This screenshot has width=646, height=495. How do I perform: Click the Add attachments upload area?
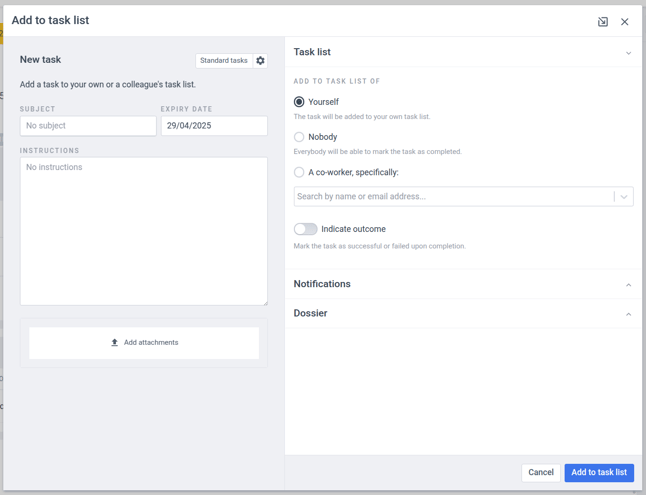tap(144, 343)
